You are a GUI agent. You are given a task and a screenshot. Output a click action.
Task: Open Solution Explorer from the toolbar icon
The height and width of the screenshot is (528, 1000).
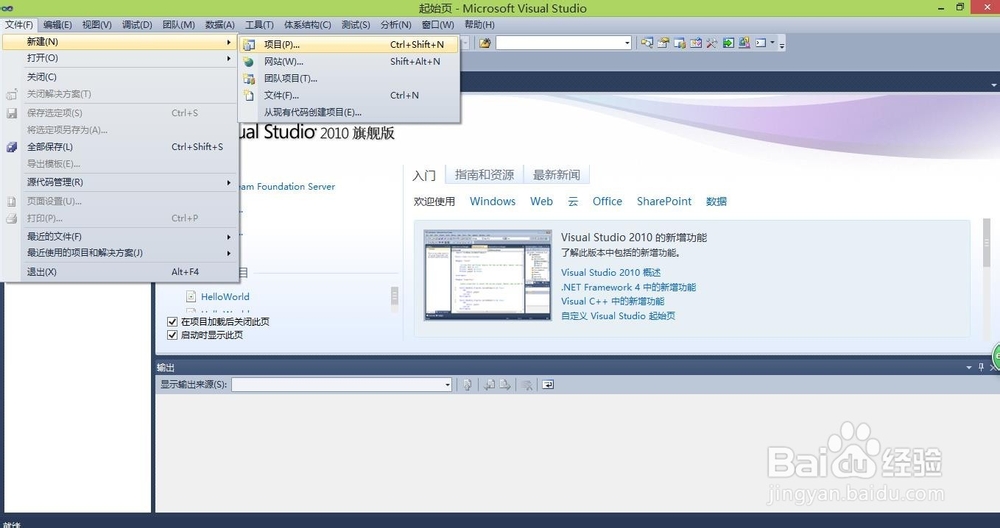click(x=647, y=43)
